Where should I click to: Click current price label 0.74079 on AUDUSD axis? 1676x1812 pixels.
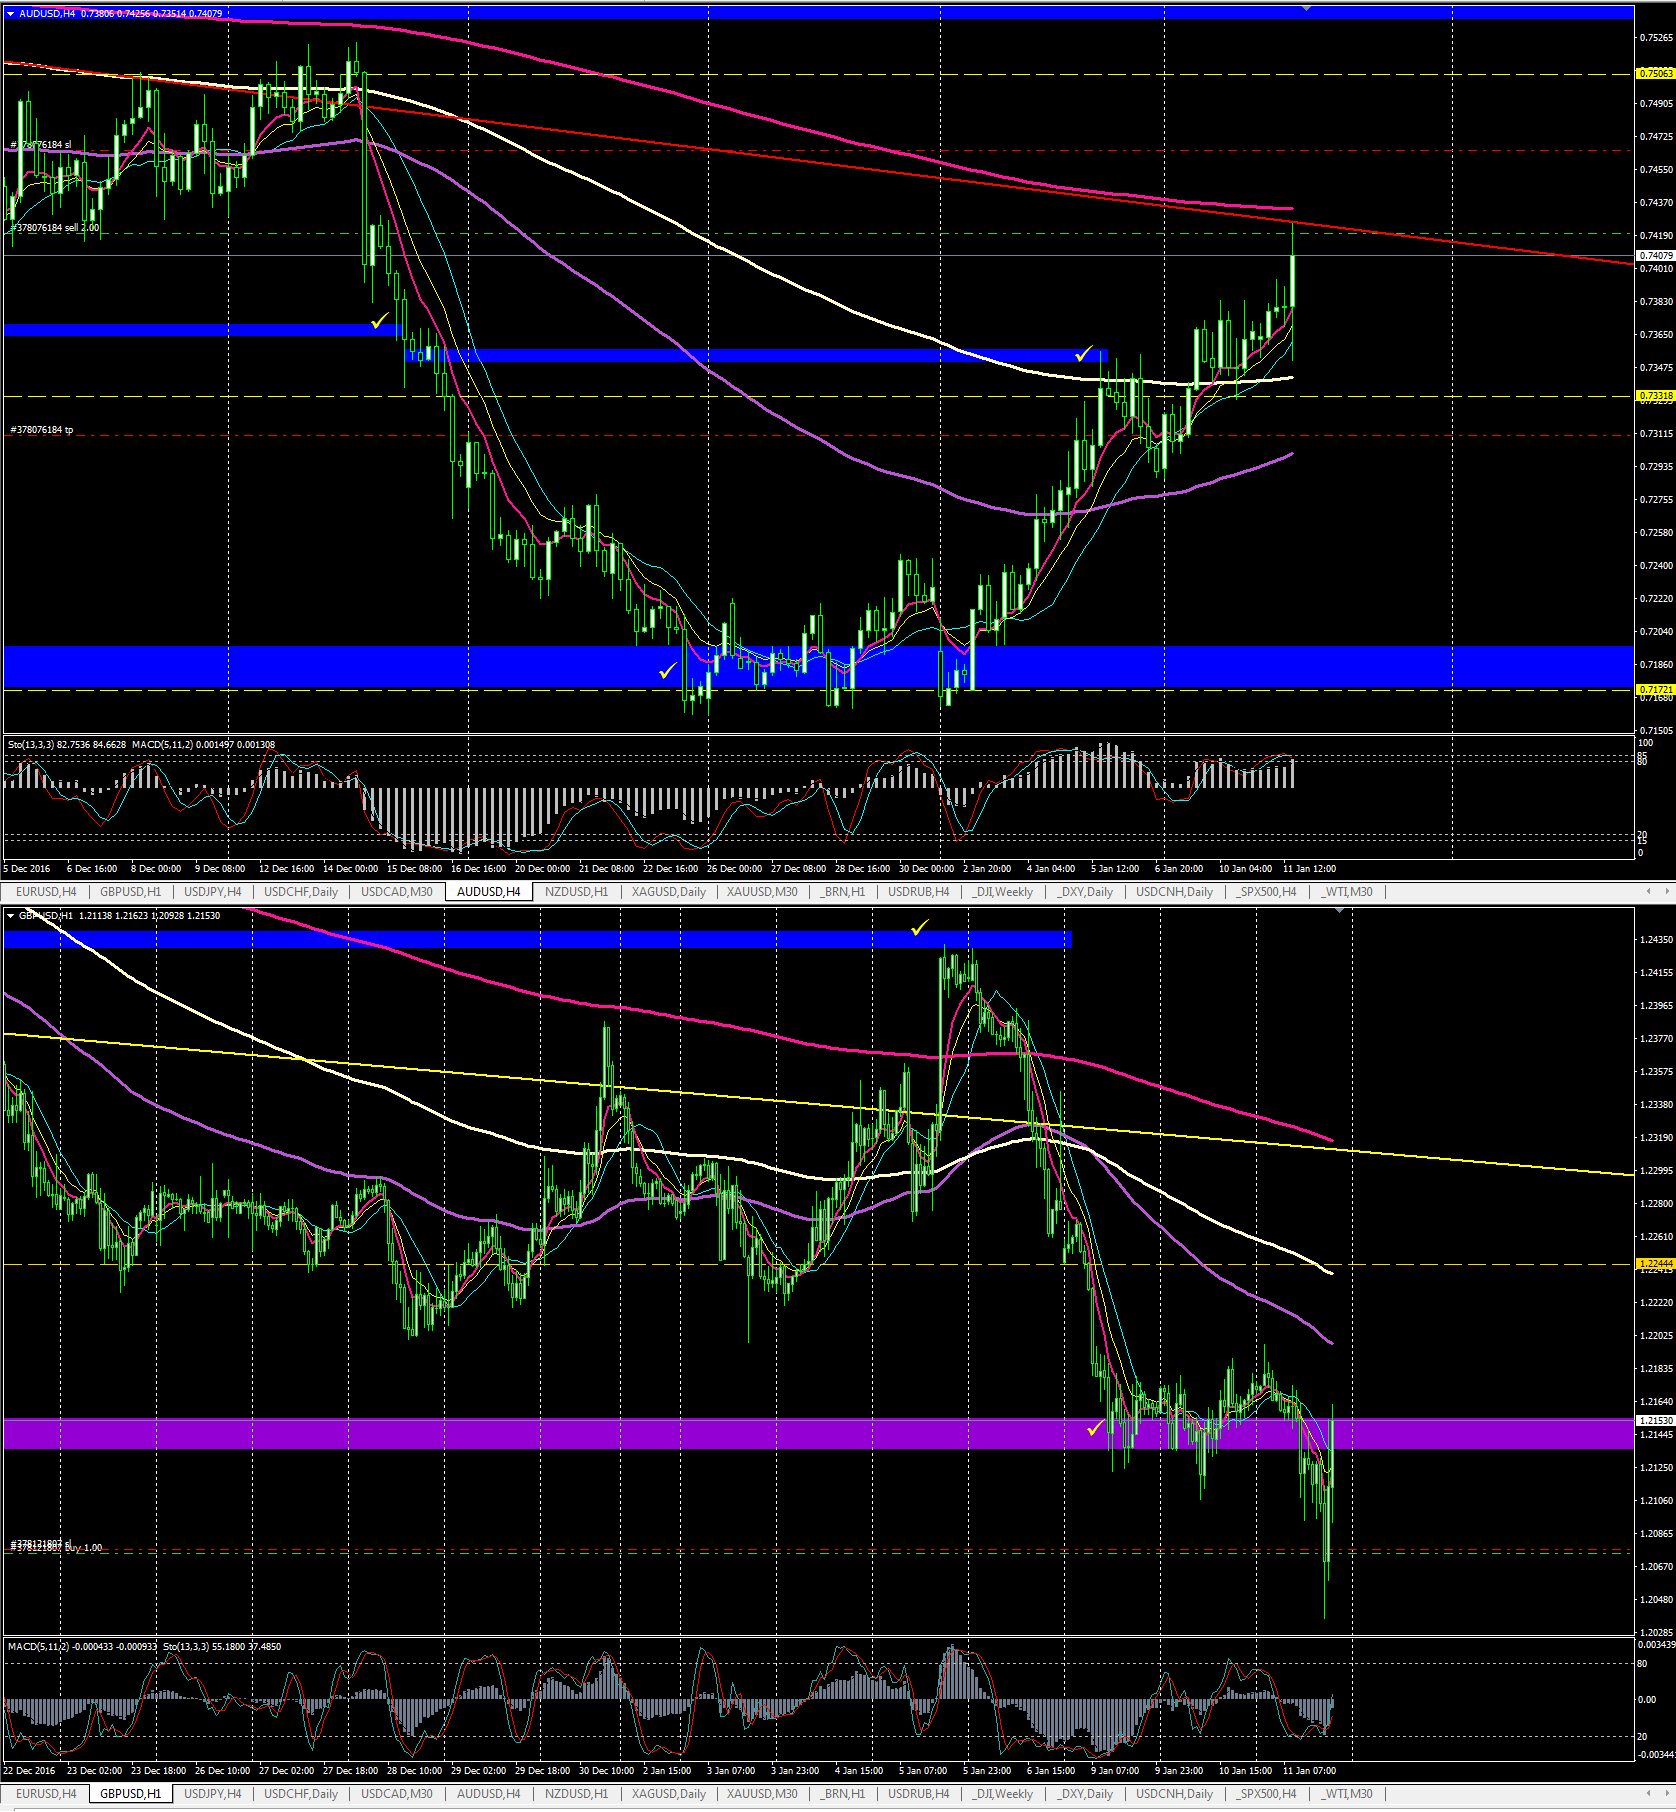[1655, 256]
